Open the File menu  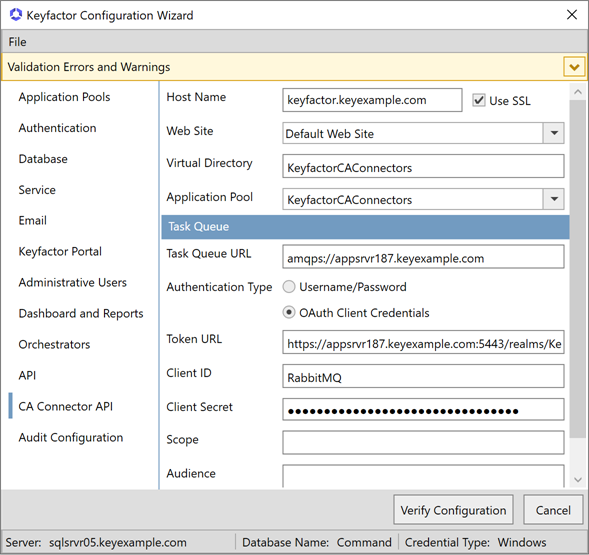pos(18,42)
